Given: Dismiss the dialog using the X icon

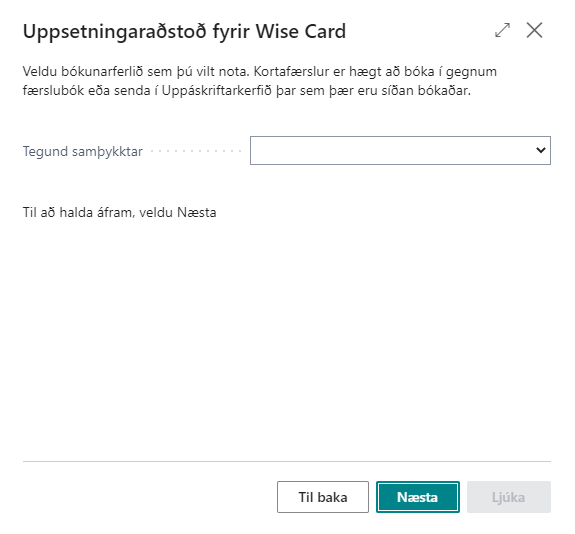Looking at the screenshot, I should (534, 30).
